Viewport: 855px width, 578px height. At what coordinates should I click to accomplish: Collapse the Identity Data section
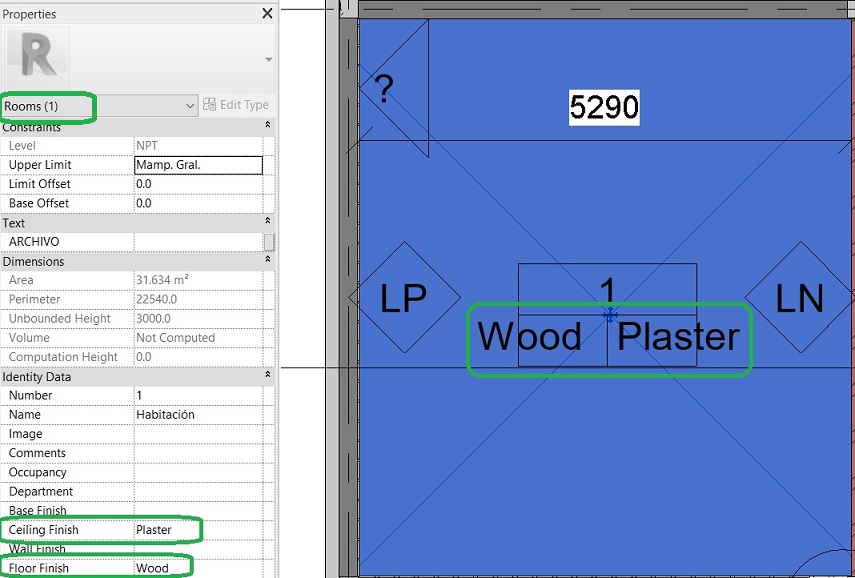pyautogui.click(x=269, y=376)
